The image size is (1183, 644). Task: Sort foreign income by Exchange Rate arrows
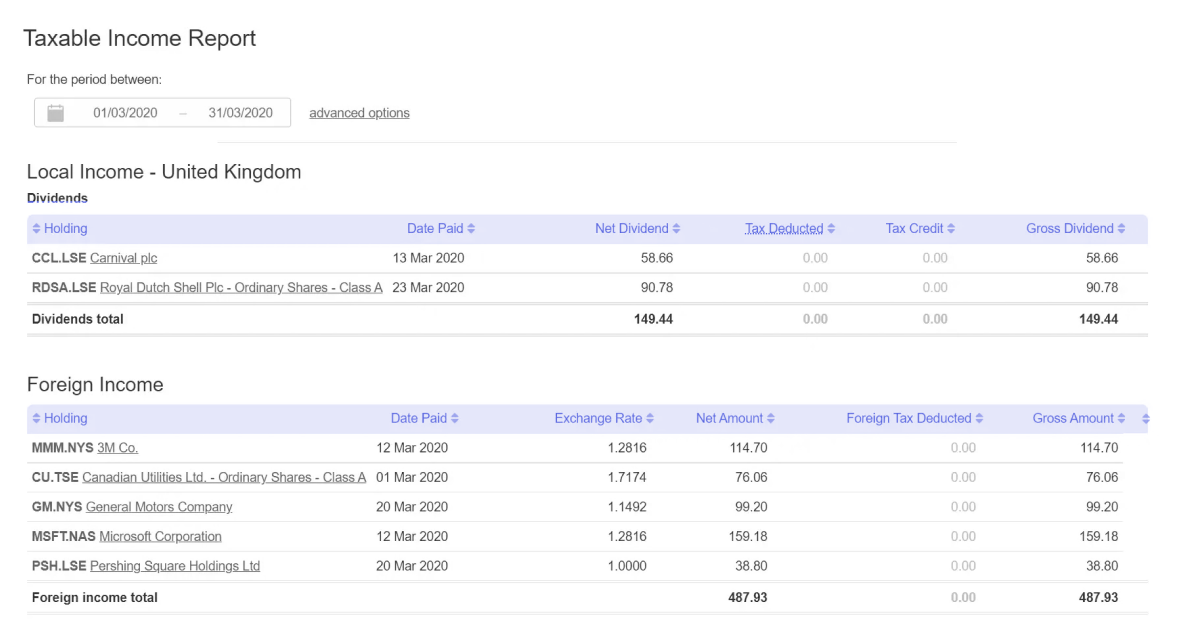pyautogui.click(x=650, y=419)
